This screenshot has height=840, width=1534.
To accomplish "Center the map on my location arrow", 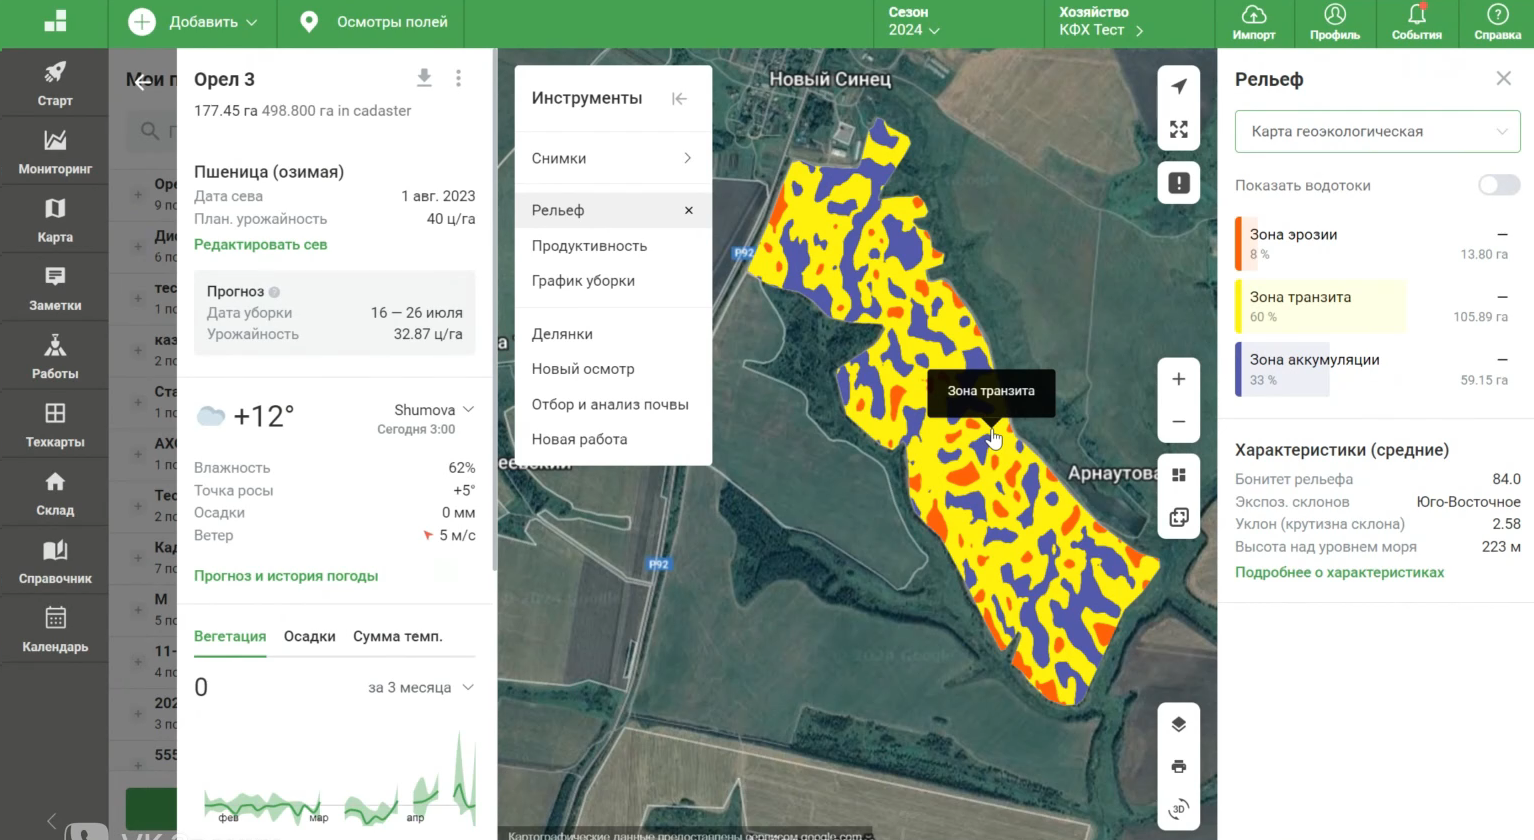I will tap(1179, 86).
